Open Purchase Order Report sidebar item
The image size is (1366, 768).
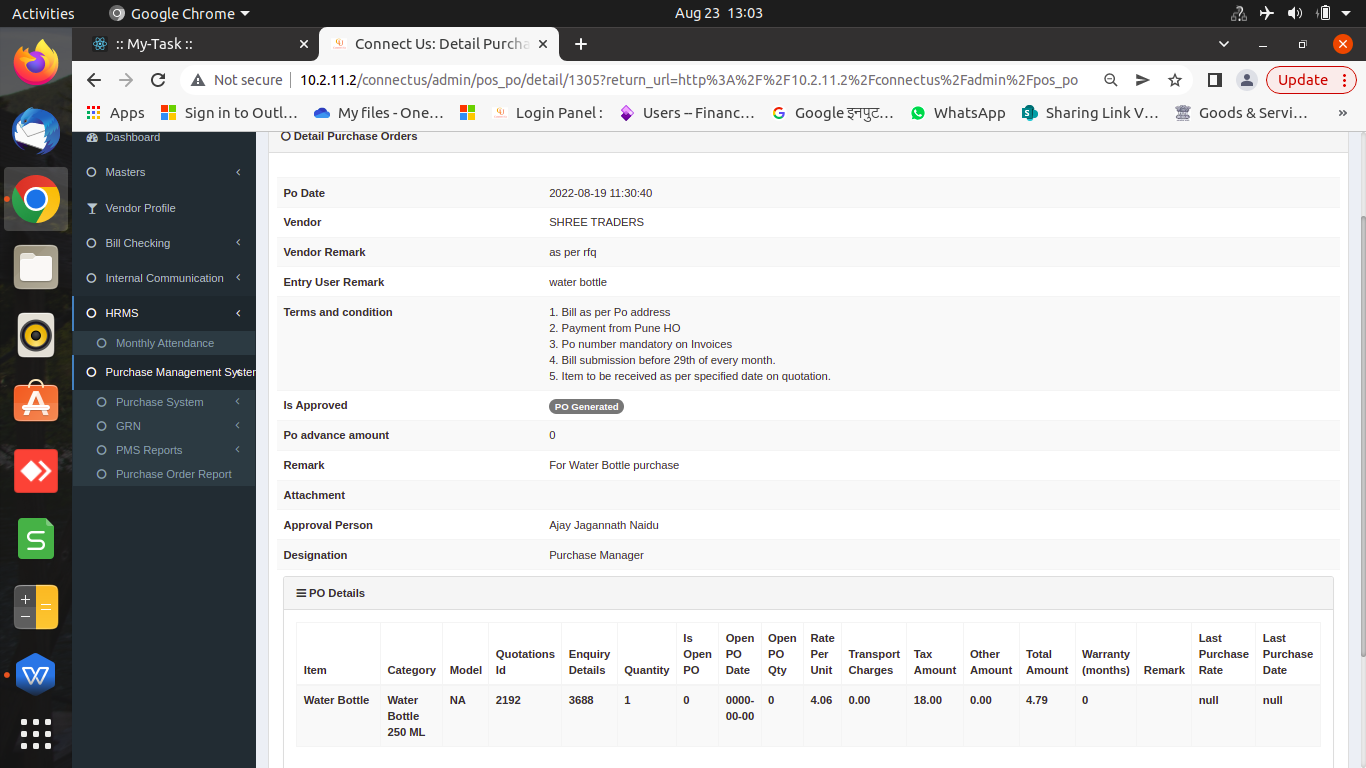[x=164, y=474]
